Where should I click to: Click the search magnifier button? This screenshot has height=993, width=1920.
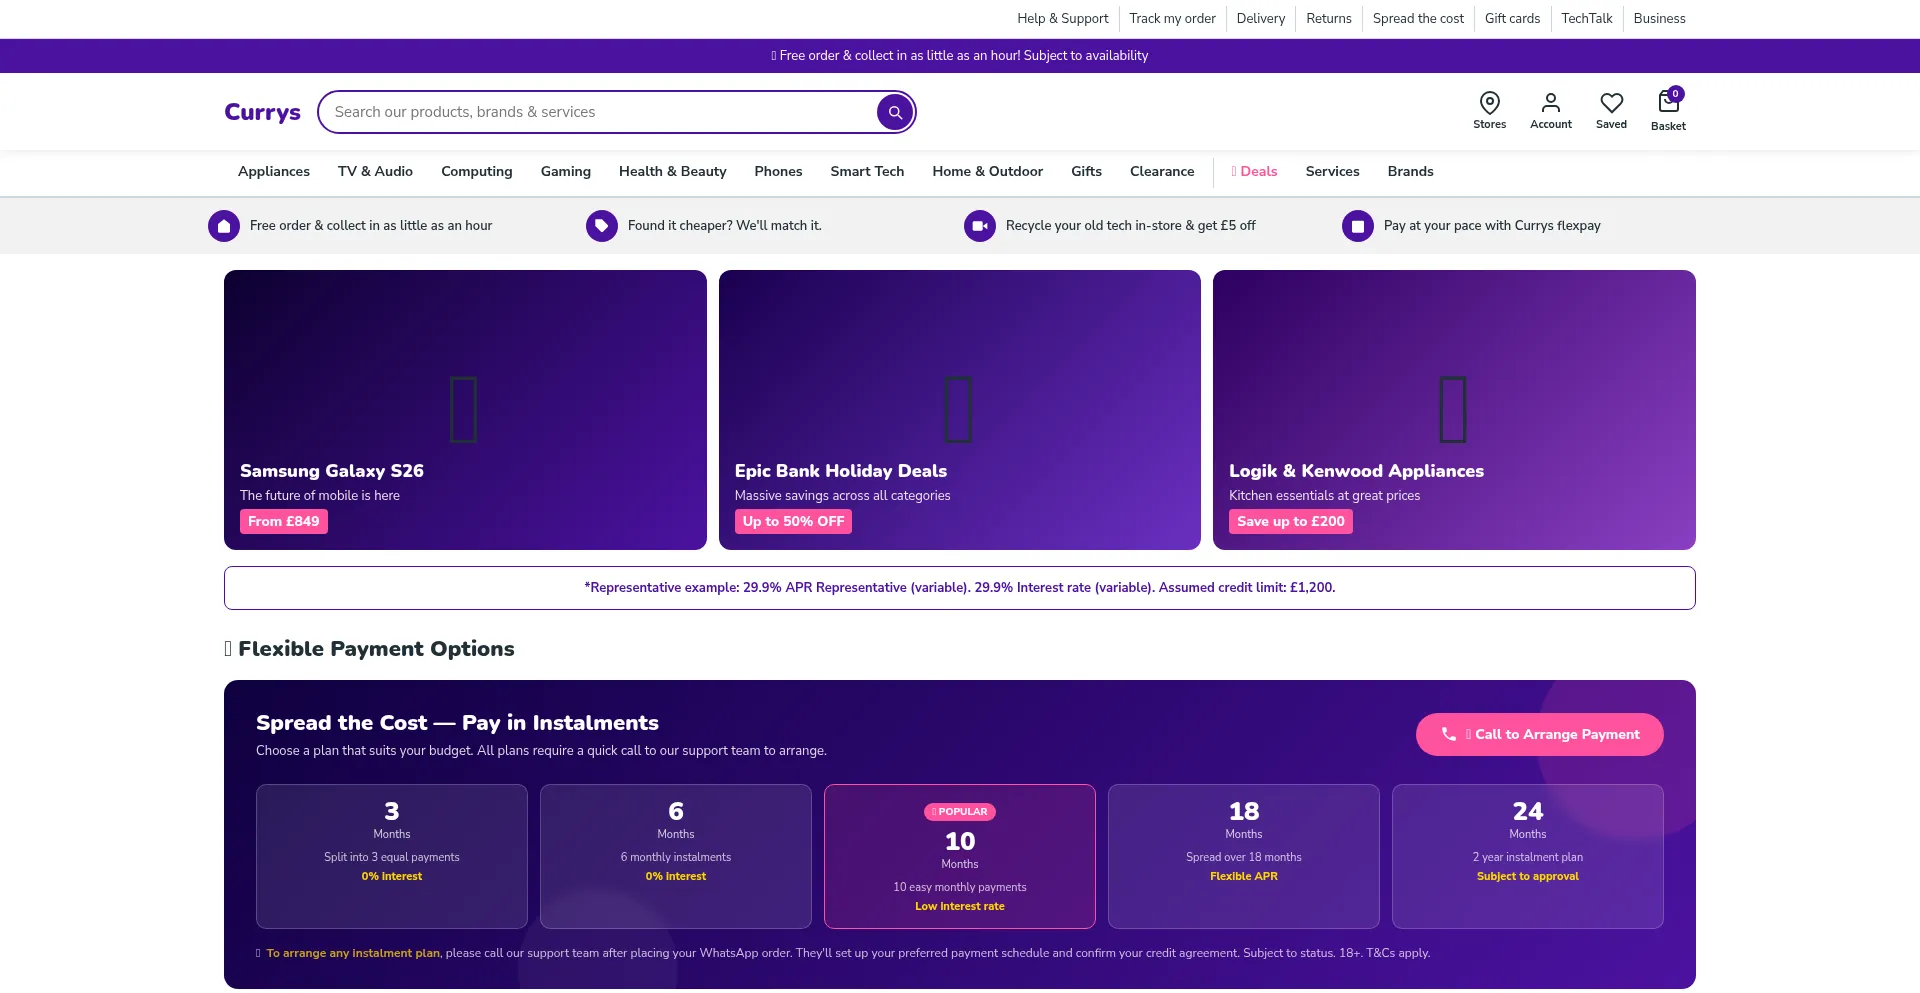[895, 112]
